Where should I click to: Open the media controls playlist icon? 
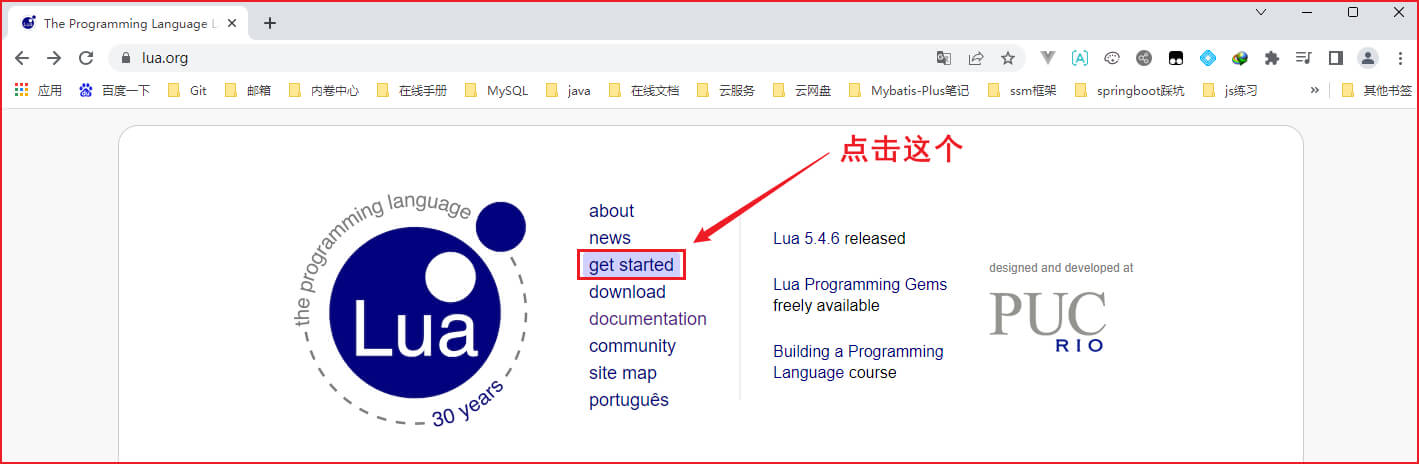coord(1303,58)
